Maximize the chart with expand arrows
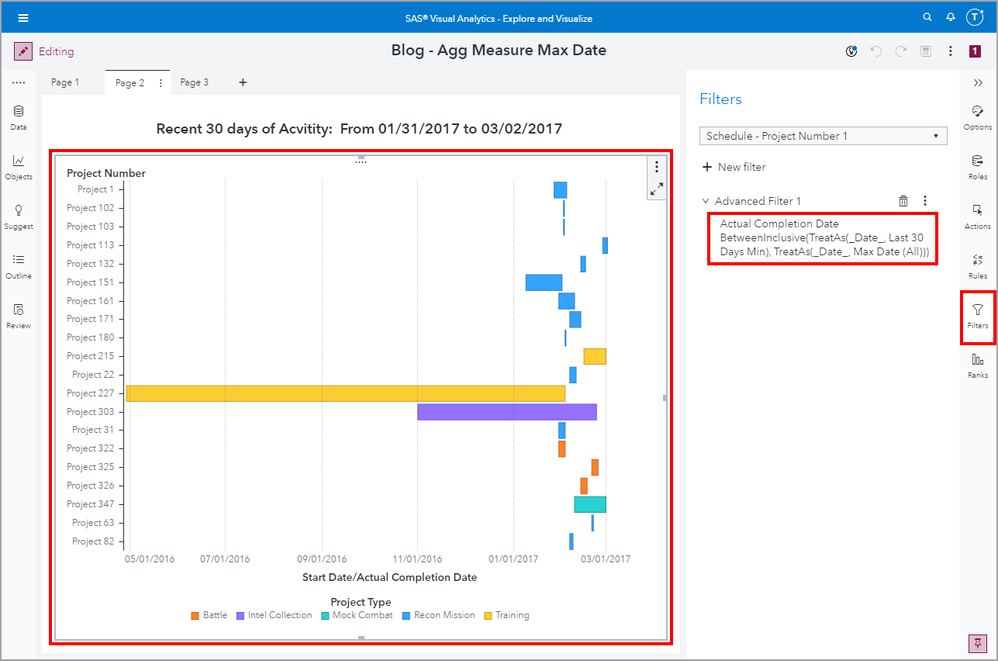998x661 pixels. [x=656, y=189]
